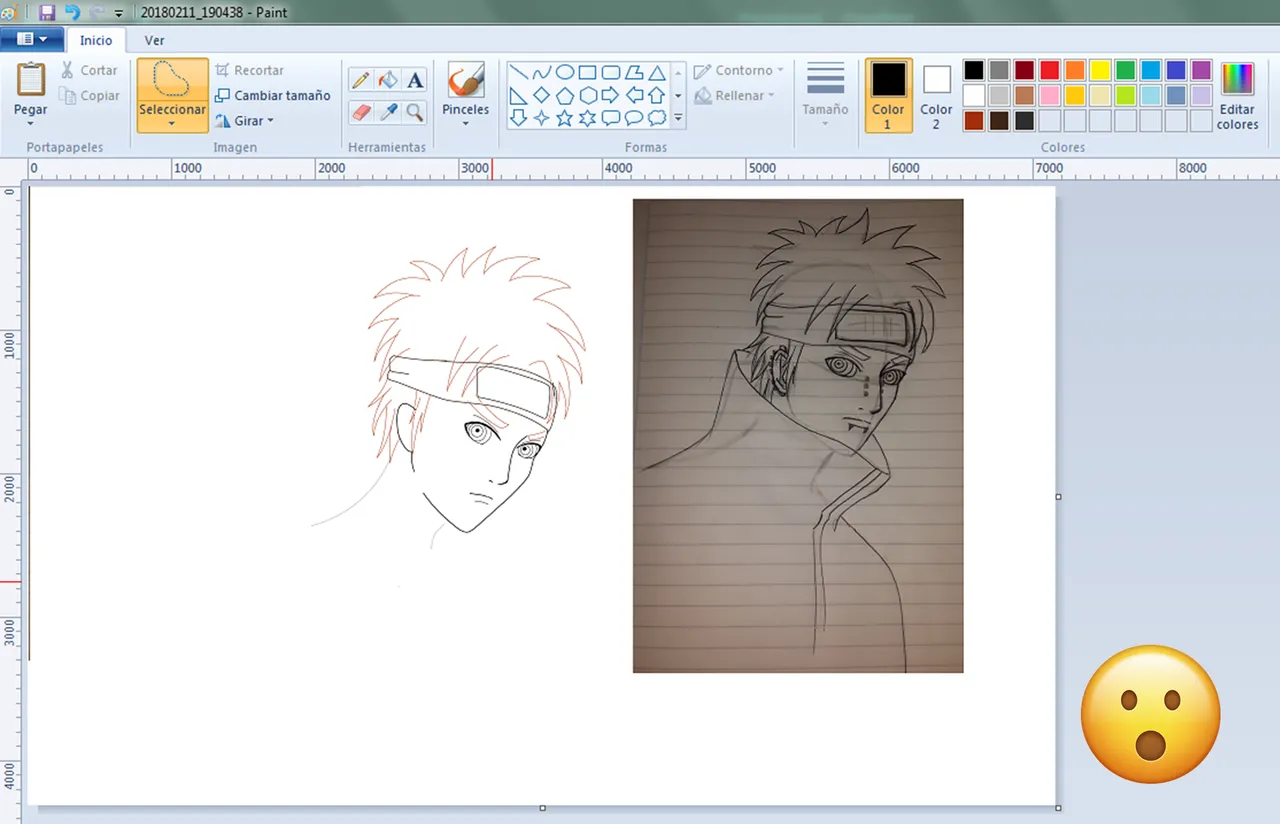Select the Text tool

click(x=415, y=80)
